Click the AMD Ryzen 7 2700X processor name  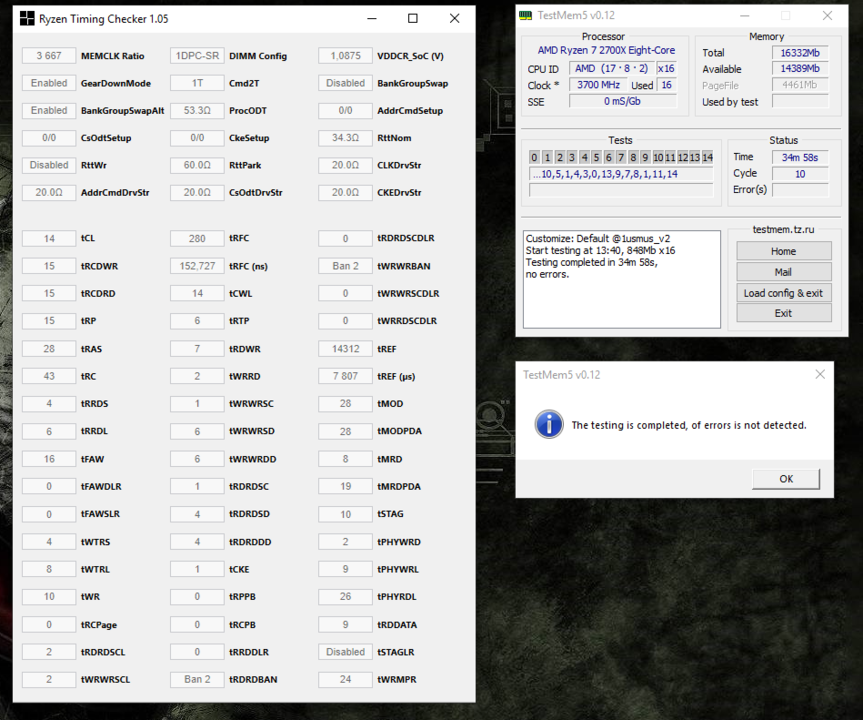[606, 50]
